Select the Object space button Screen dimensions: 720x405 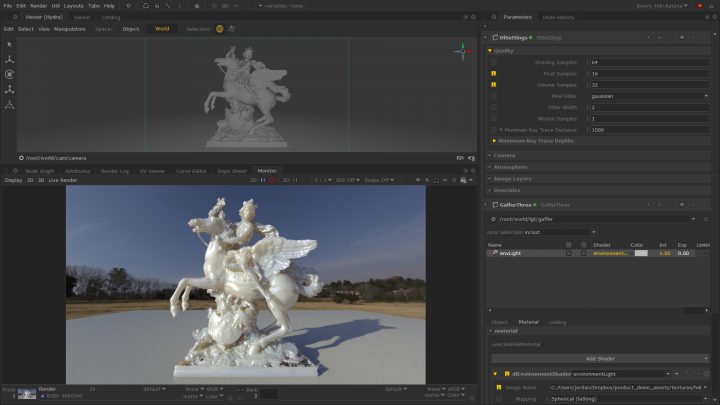(130, 29)
